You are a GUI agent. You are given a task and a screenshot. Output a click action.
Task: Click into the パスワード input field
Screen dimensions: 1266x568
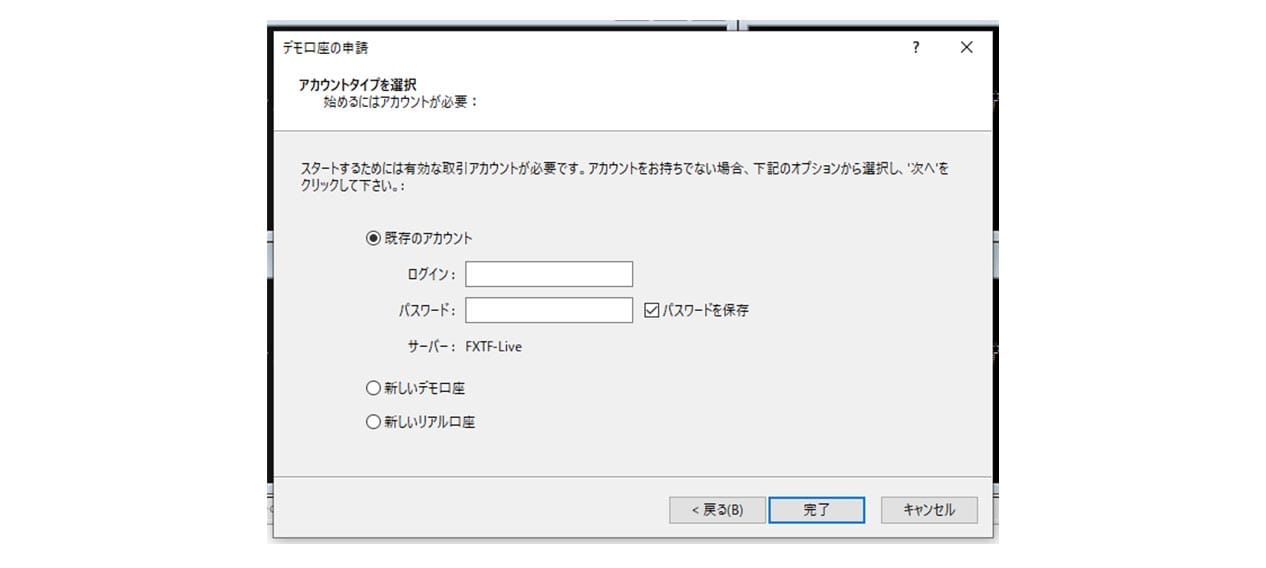pyautogui.click(x=548, y=310)
